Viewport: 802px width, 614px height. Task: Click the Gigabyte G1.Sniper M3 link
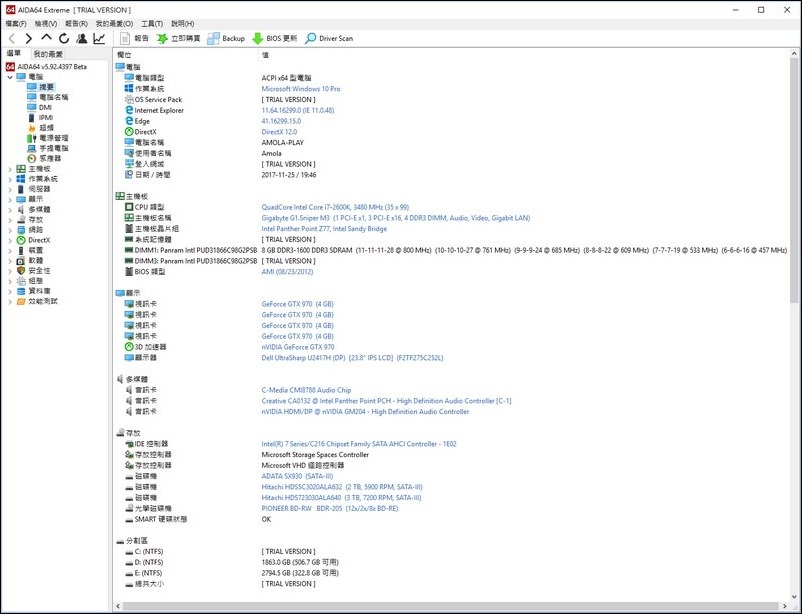tap(396, 218)
